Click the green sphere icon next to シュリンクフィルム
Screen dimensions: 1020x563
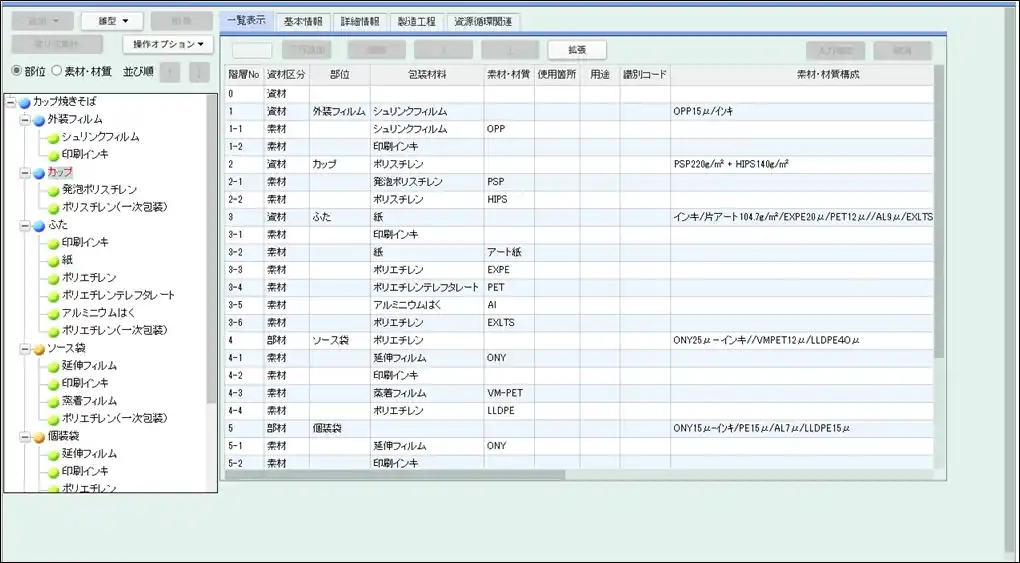53,137
